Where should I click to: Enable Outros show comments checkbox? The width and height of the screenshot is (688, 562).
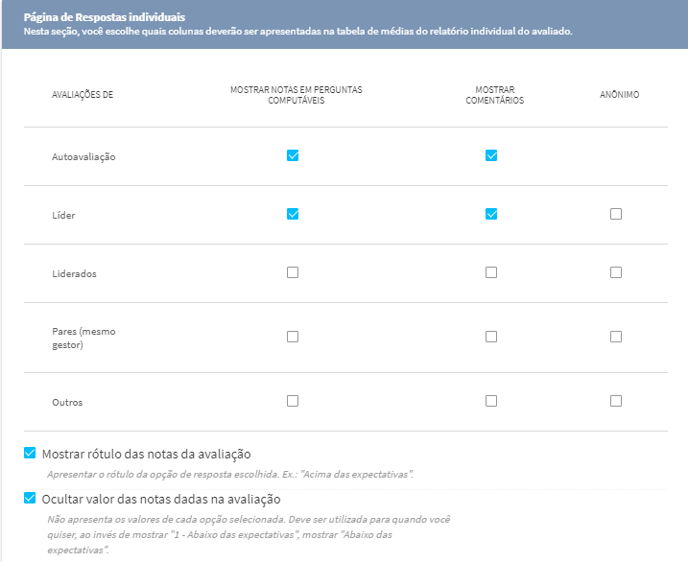tap(491, 401)
